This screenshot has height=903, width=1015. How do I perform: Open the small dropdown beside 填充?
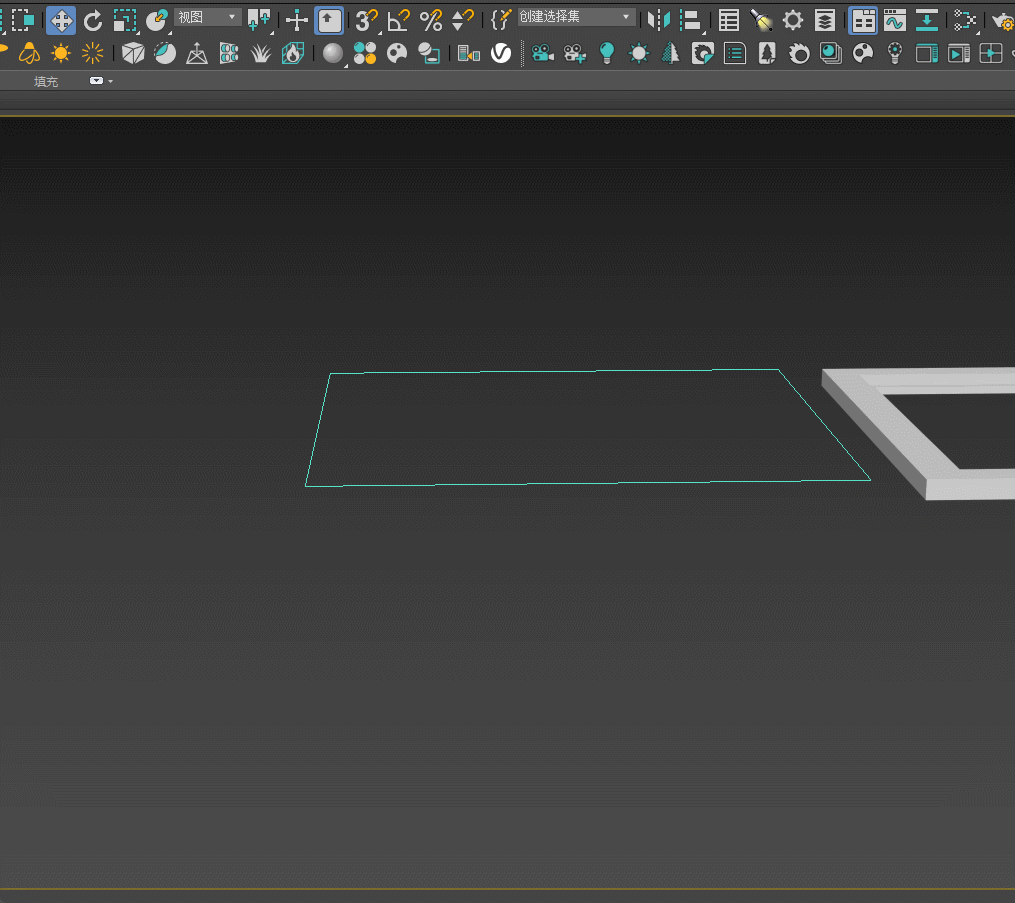pos(98,81)
